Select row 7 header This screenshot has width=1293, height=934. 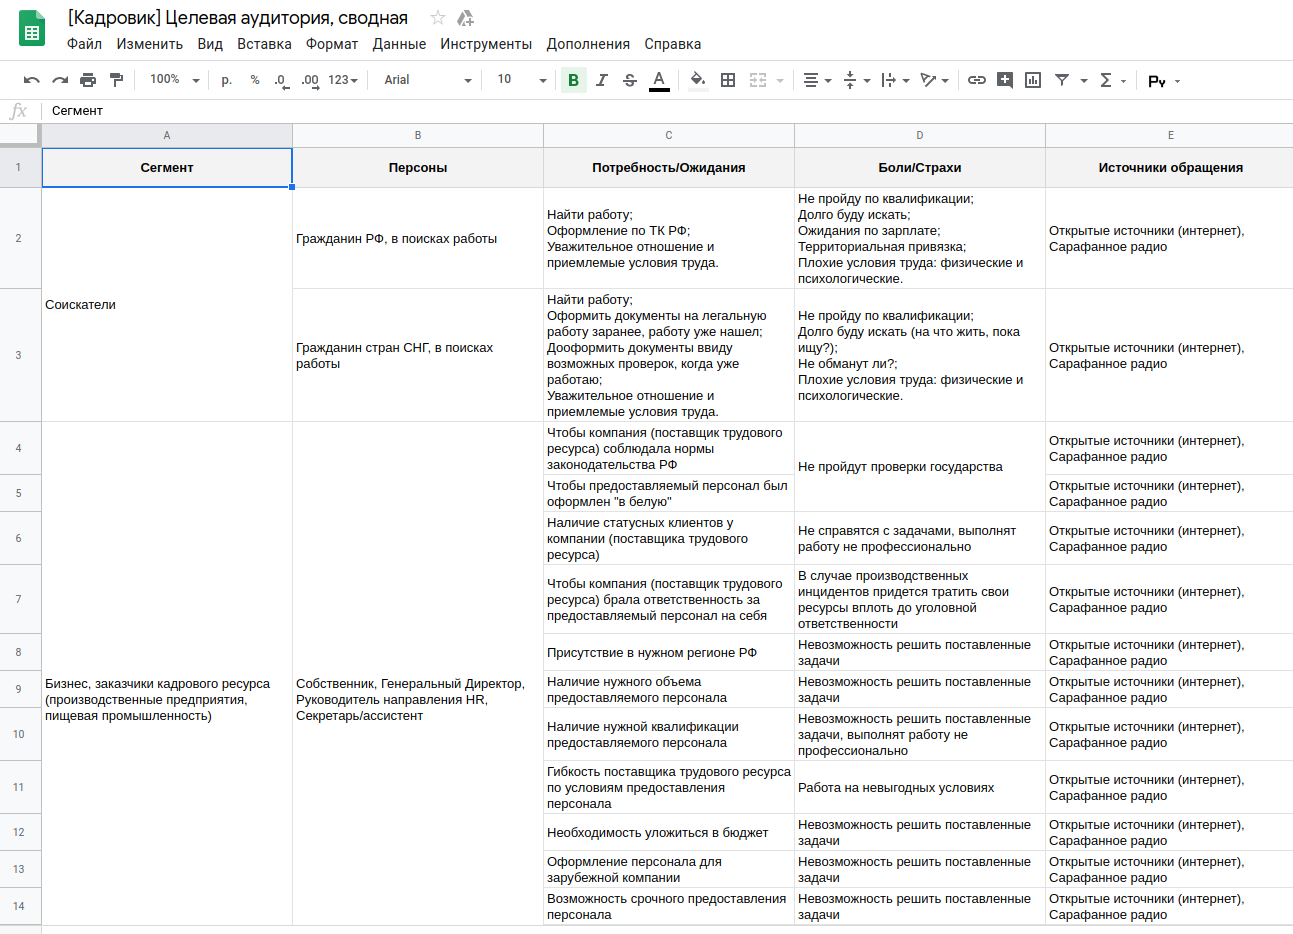(19, 599)
